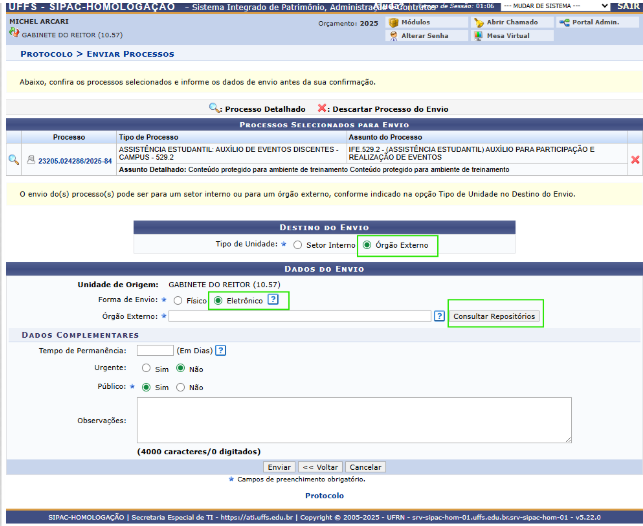Viewport: 643px width, 526px height.
Task: Click the red X to discard process row
Action: tap(634, 160)
